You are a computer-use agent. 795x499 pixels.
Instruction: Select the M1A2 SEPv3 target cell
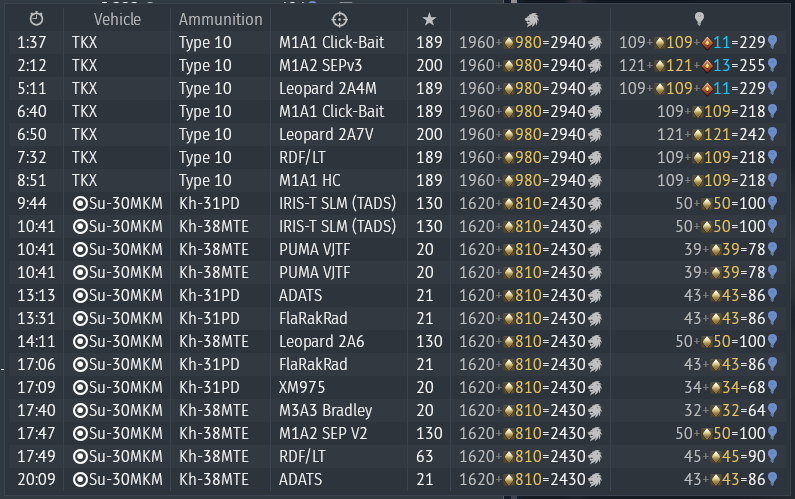[320, 65]
